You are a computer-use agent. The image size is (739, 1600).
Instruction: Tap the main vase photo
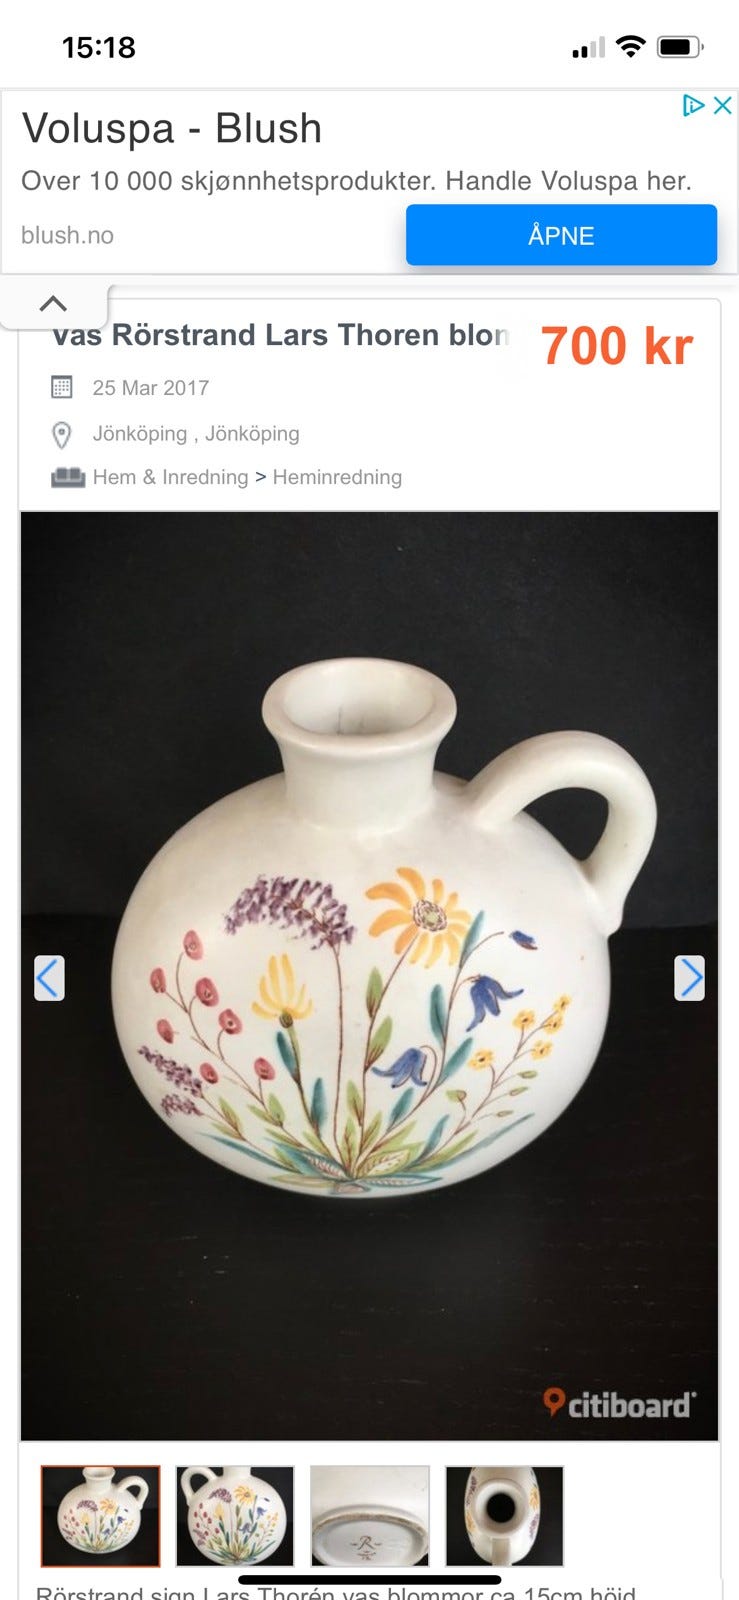pyautogui.click(x=370, y=976)
